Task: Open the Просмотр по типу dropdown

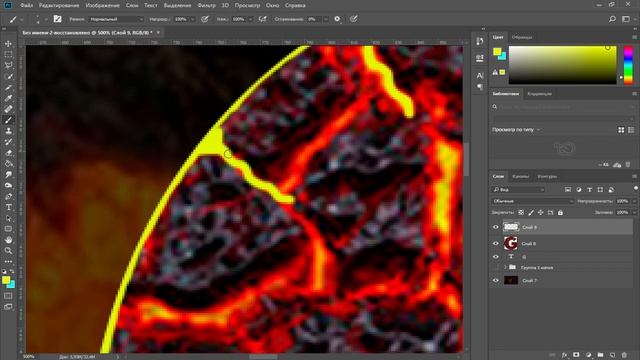Action: click(x=516, y=129)
